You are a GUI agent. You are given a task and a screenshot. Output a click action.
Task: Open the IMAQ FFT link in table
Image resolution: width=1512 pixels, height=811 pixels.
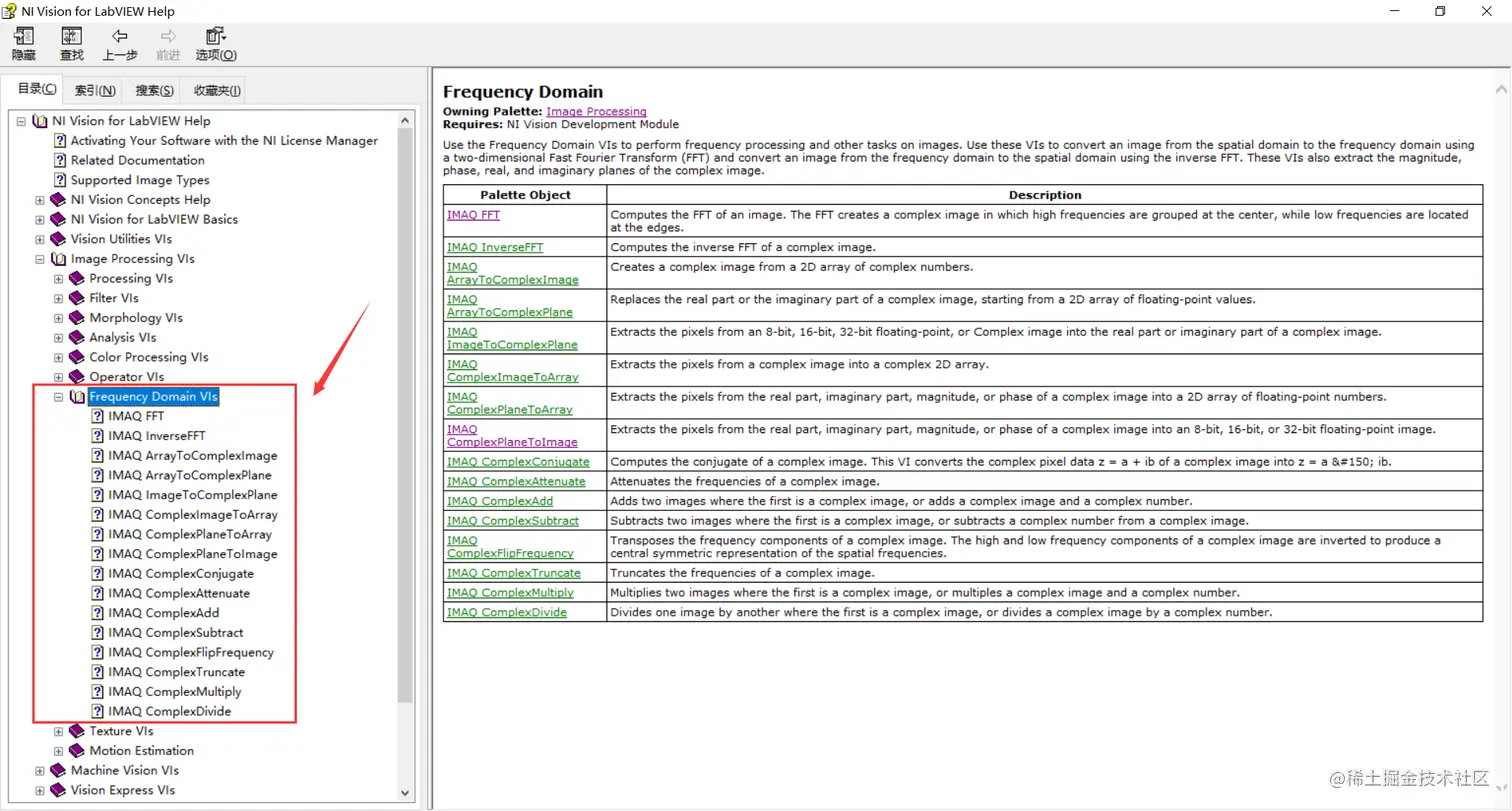(x=473, y=215)
